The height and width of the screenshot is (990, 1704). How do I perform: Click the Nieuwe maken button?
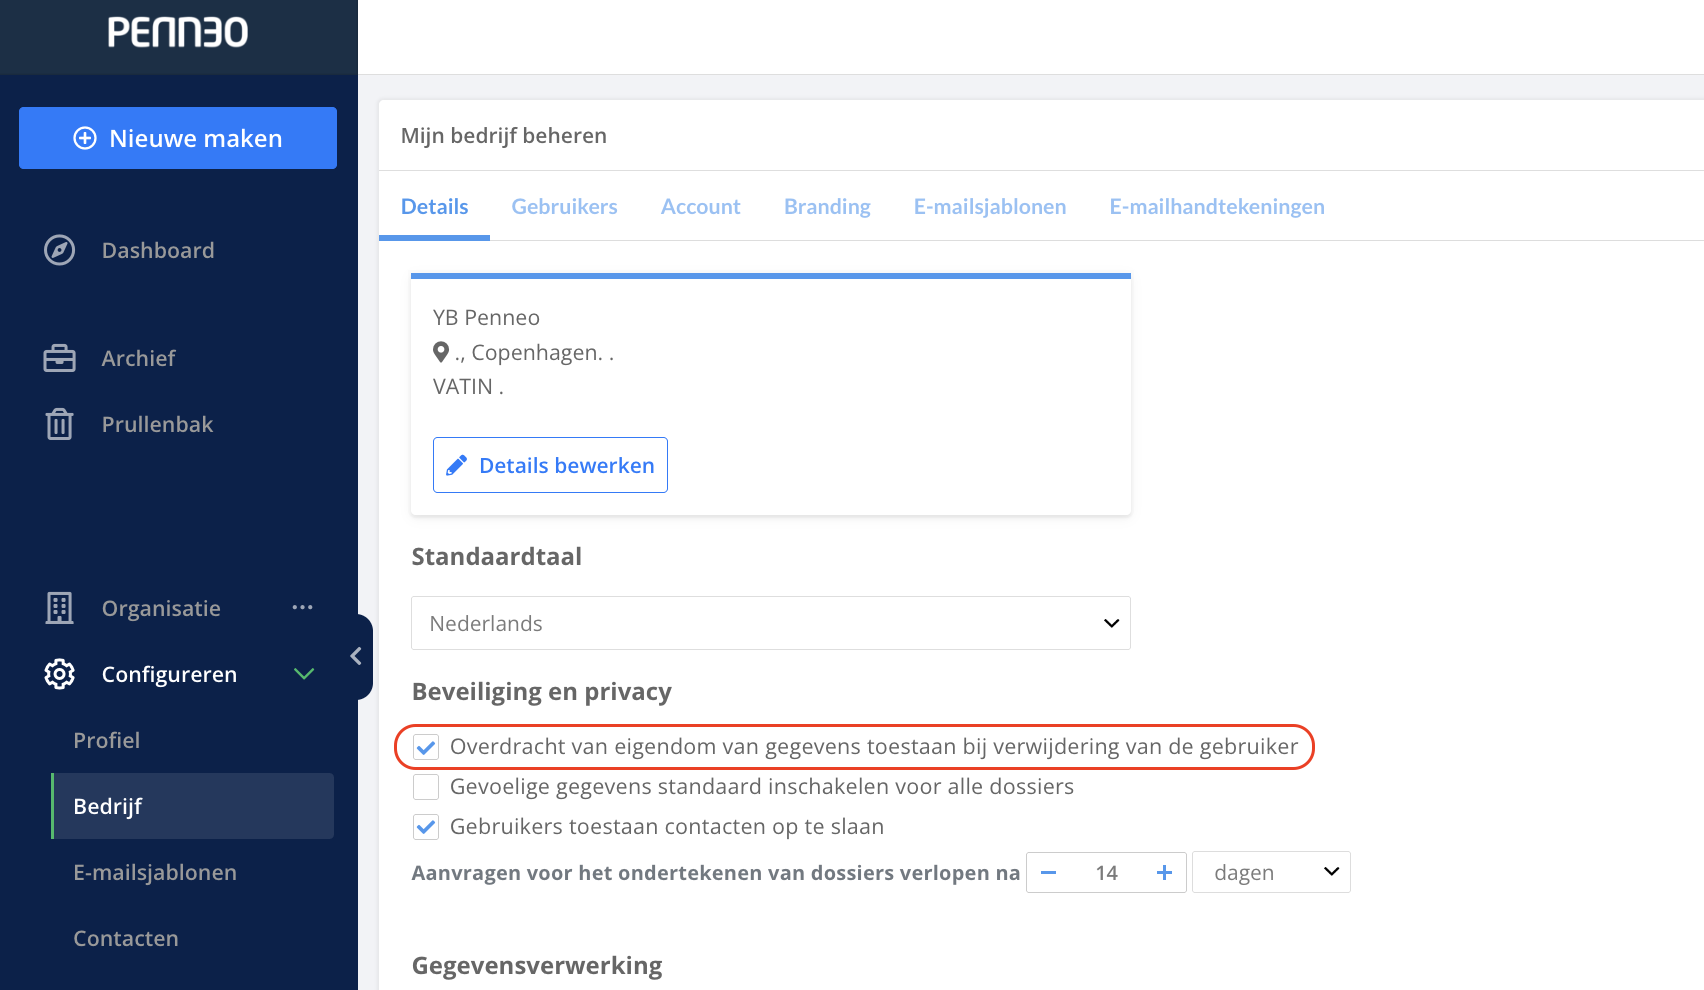[x=178, y=138]
